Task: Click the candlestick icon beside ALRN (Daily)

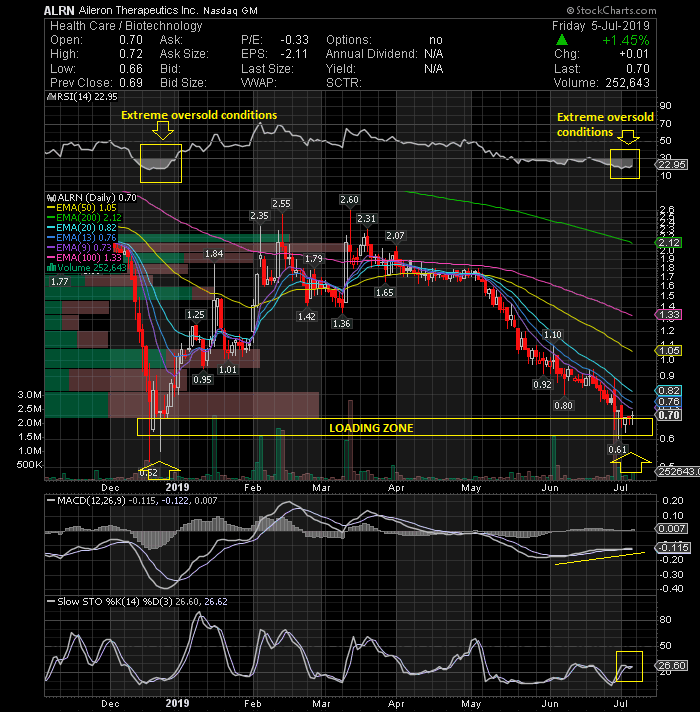Action: point(51,198)
